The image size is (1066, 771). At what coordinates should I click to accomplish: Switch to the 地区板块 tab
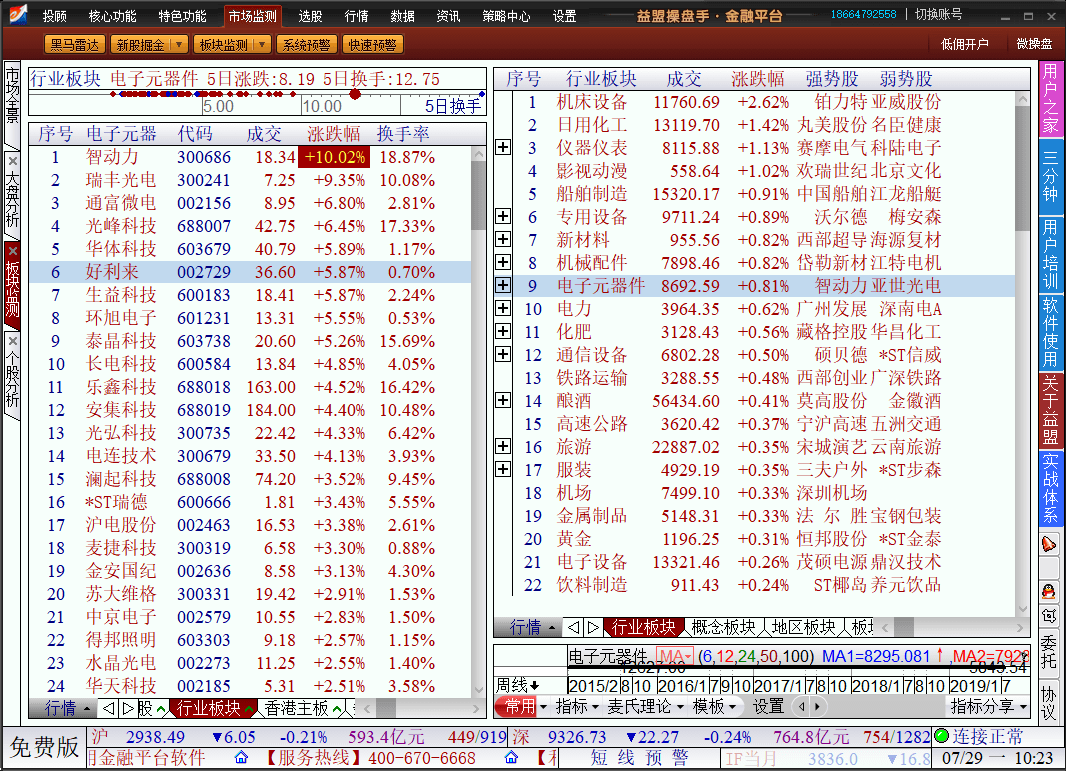(x=803, y=627)
